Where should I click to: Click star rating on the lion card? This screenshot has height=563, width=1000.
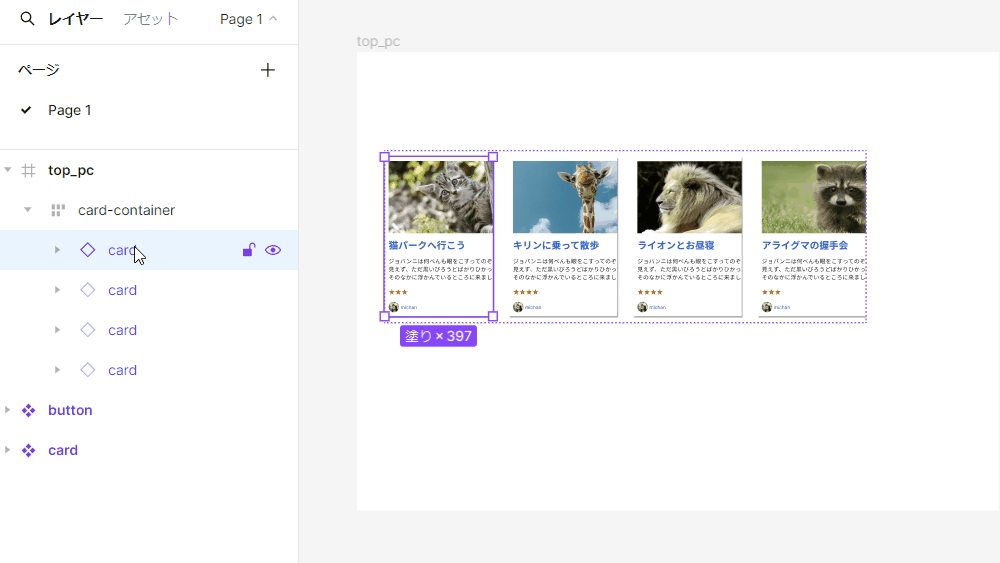(x=650, y=292)
